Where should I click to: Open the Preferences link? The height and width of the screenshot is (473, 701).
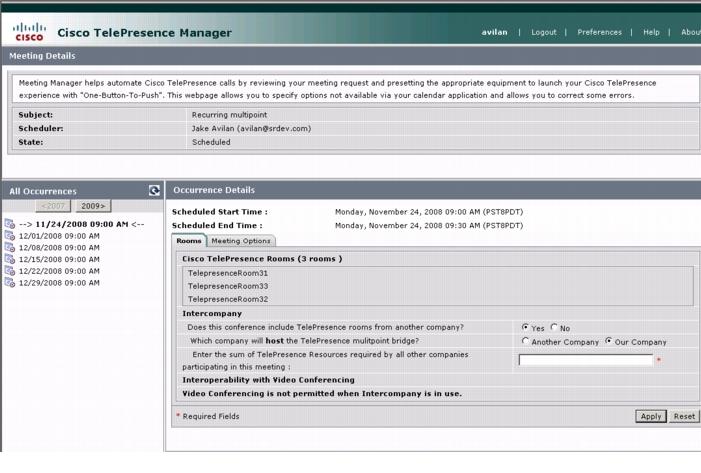[600, 32]
